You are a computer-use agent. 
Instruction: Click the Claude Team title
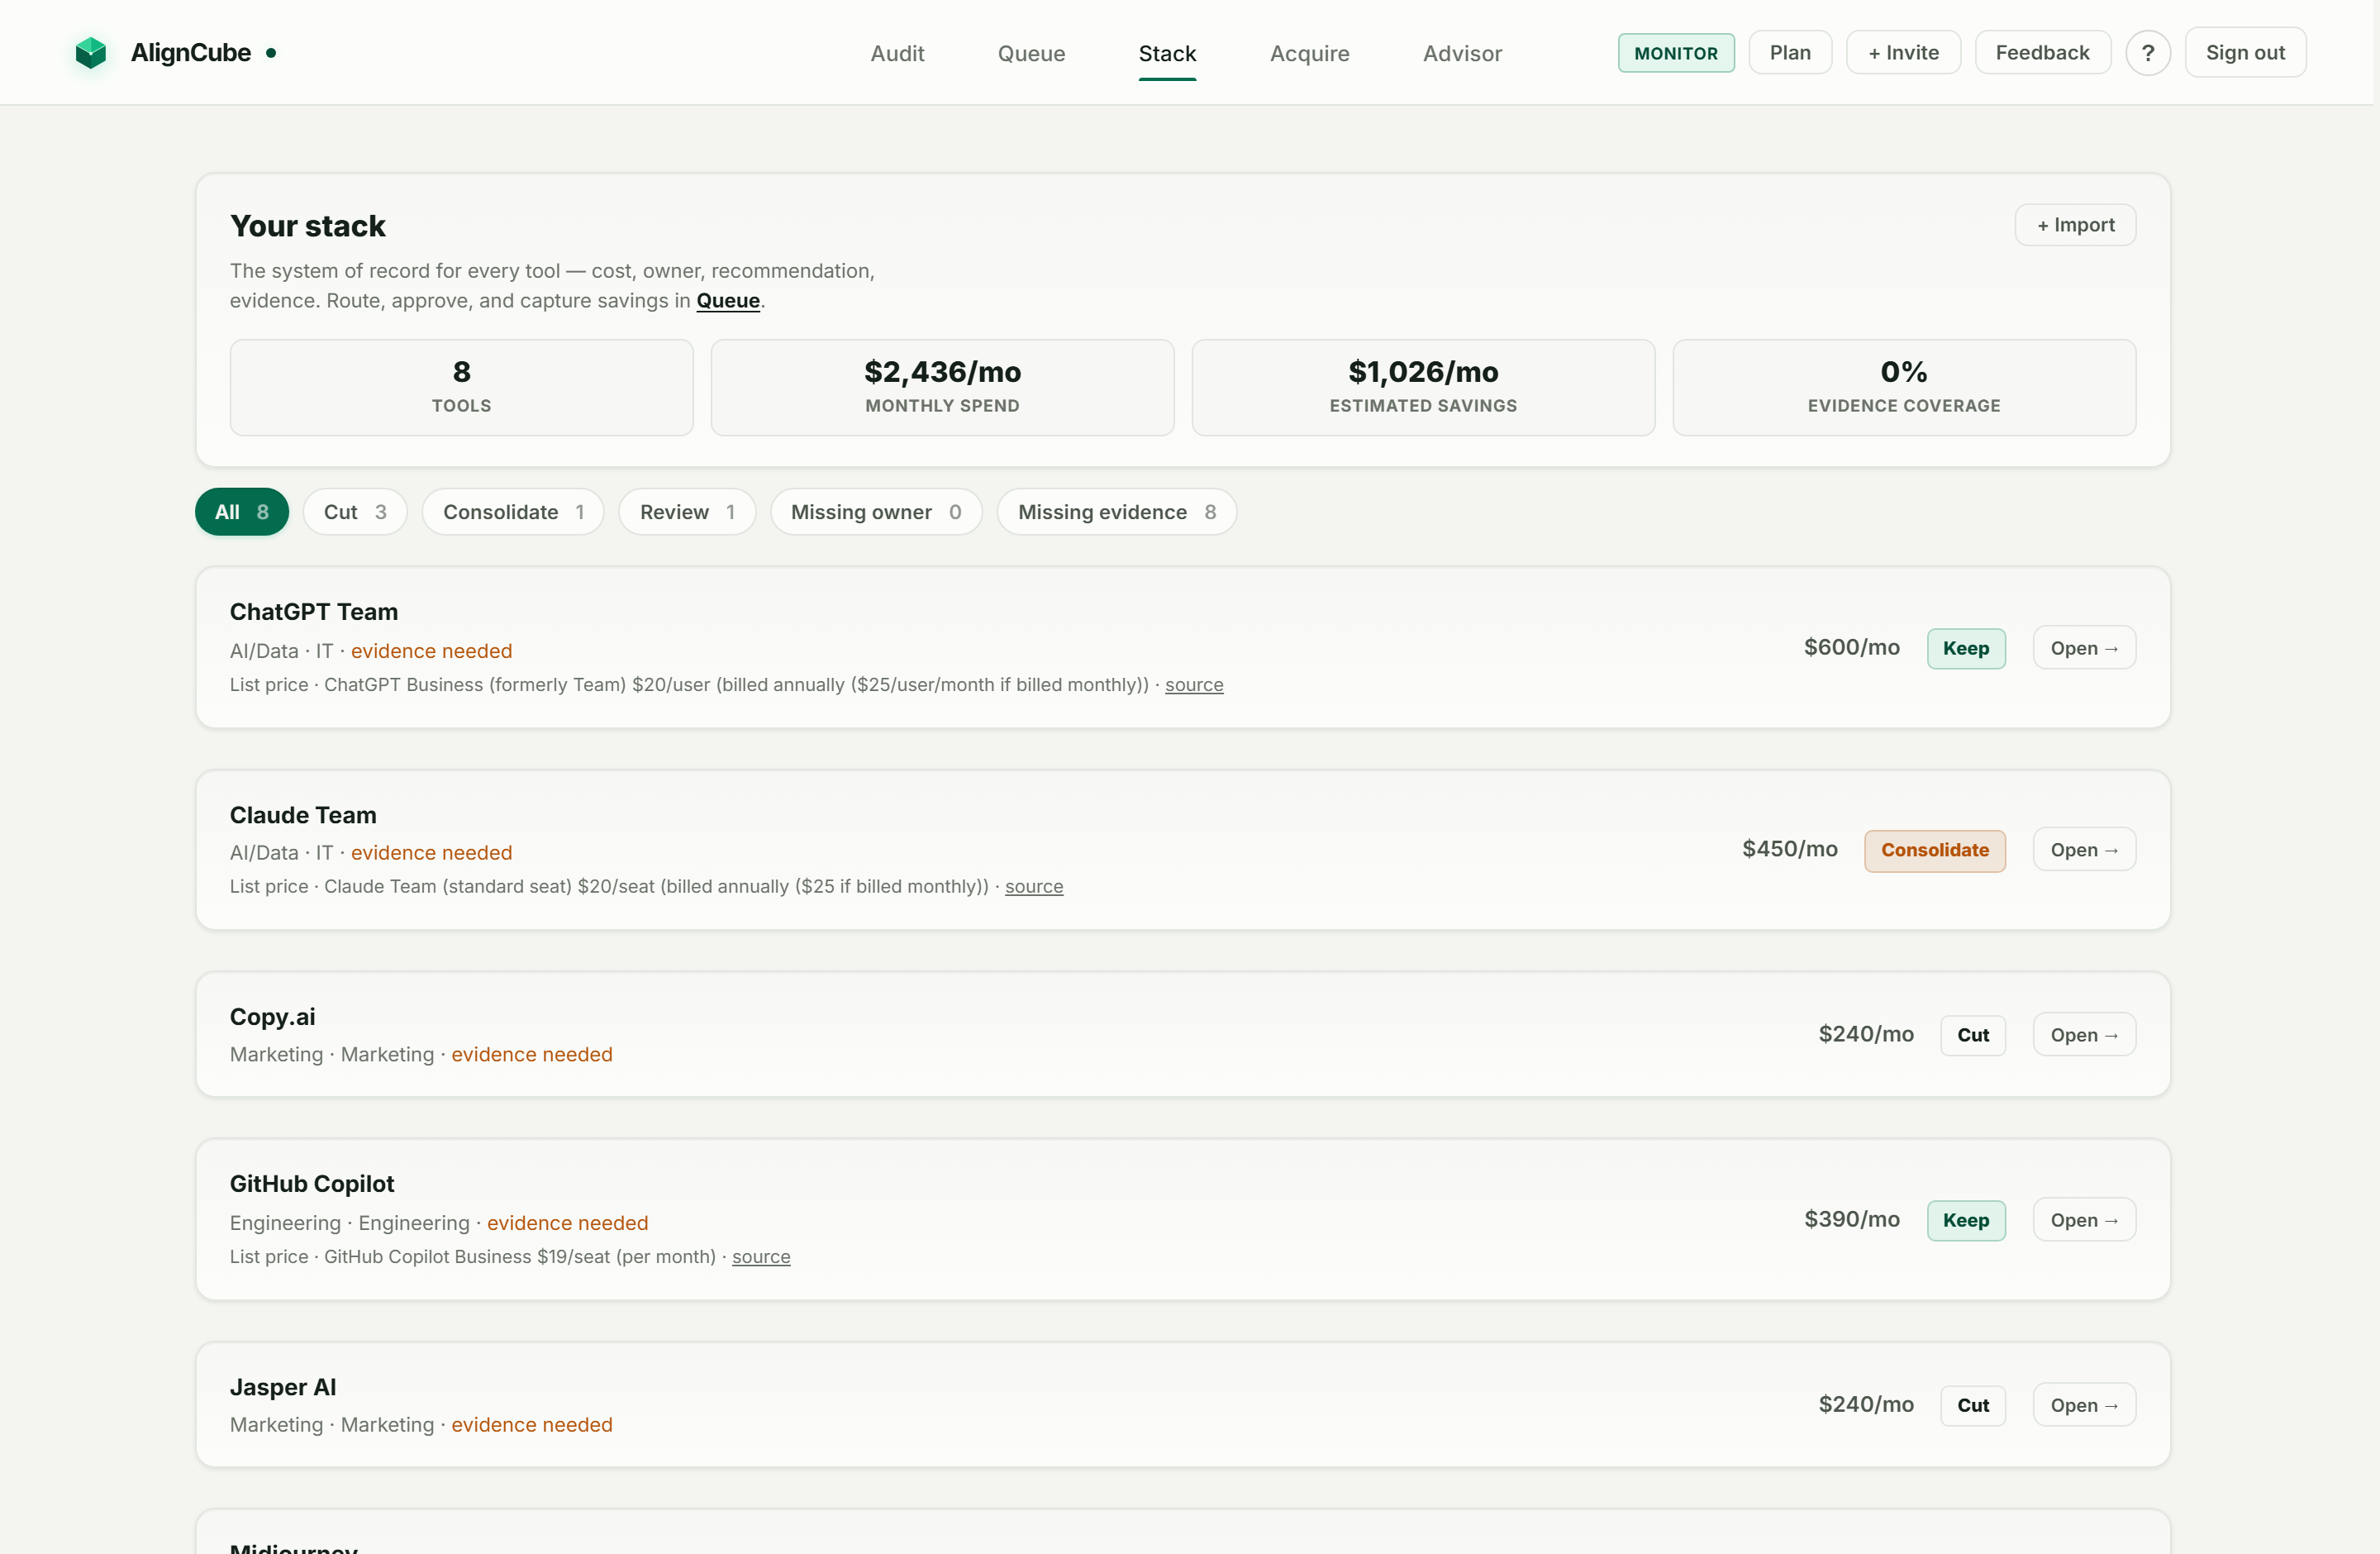[303, 815]
